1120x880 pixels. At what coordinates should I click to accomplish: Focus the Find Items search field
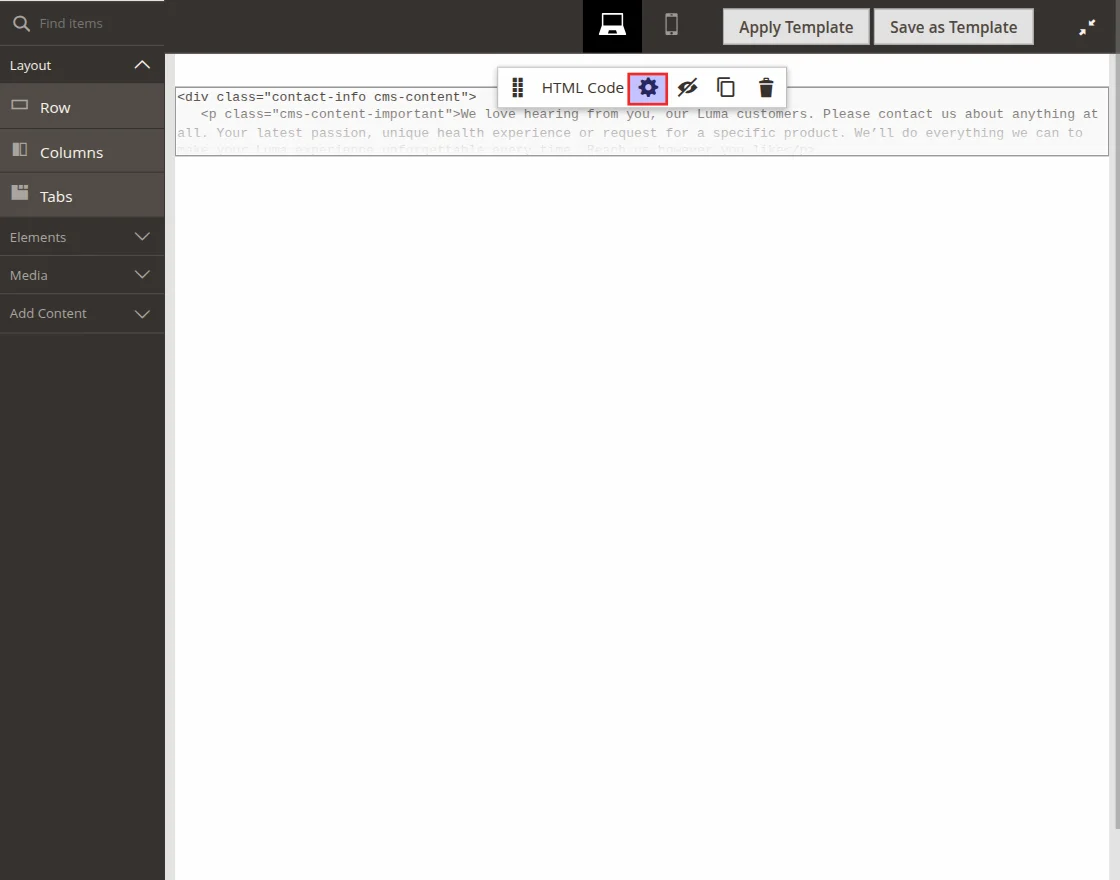point(95,23)
